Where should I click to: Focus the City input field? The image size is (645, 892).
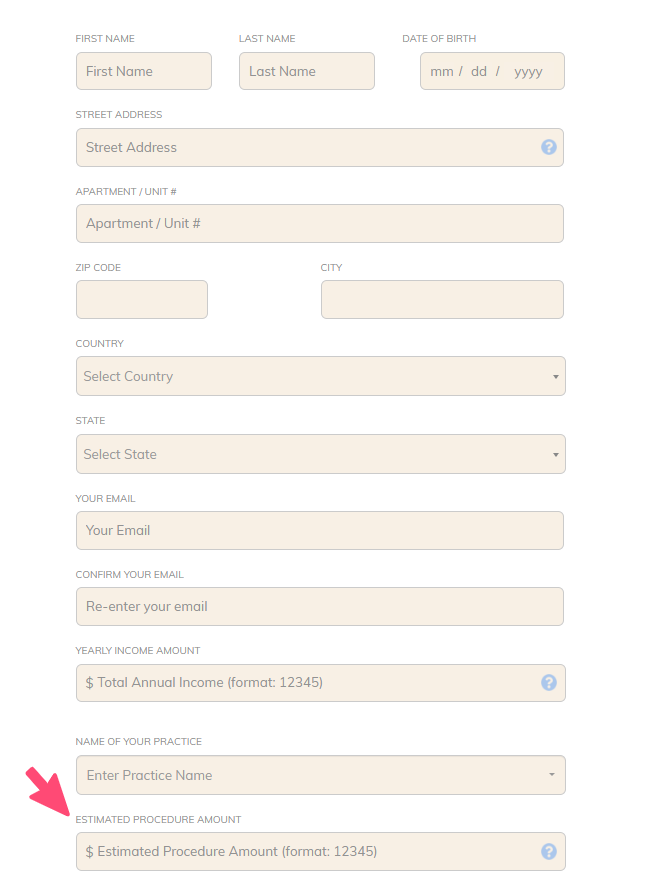442,299
